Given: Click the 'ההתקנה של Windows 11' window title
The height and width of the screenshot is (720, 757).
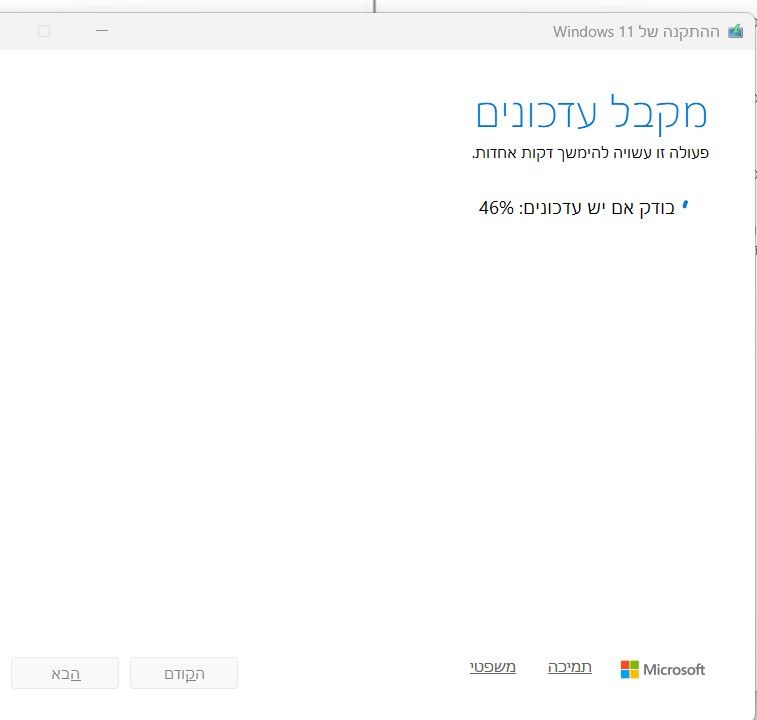Looking at the screenshot, I should (x=636, y=32).
